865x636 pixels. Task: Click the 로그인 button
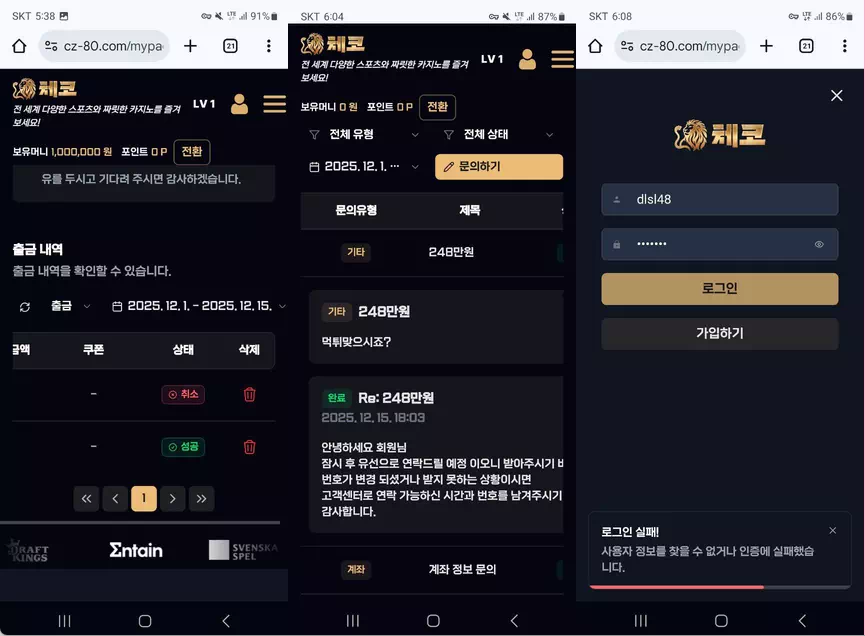click(719, 288)
